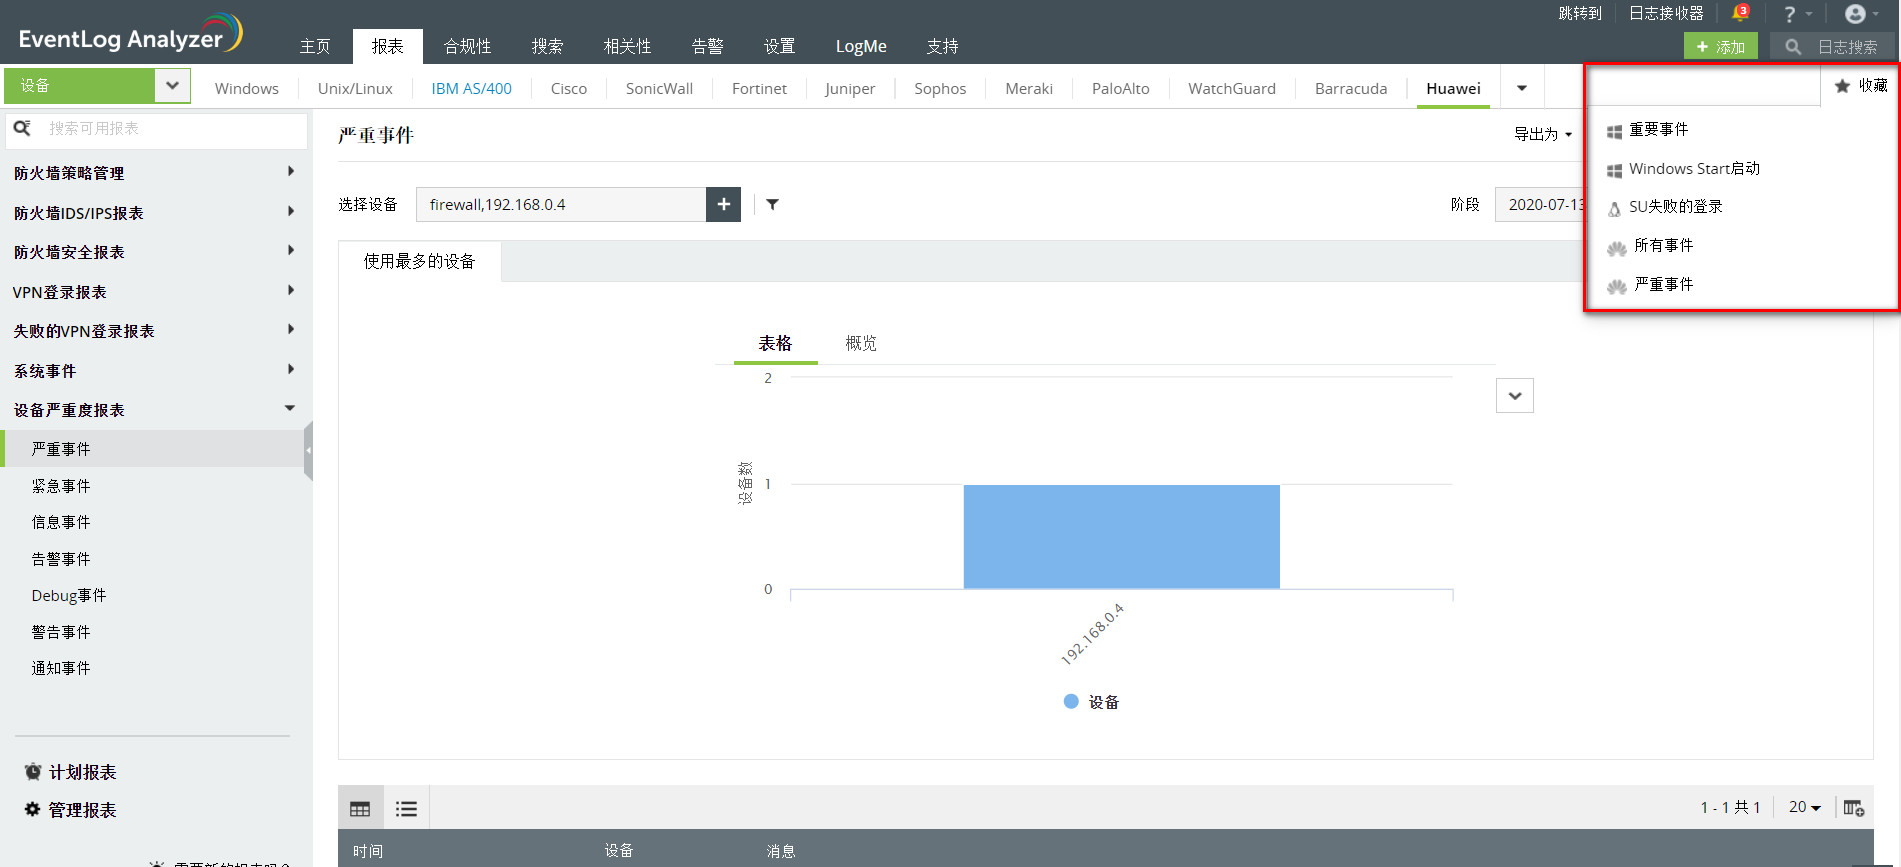Open favorite Windows Start启动
Screen dimensions: 1901x867
click(x=1694, y=169)
